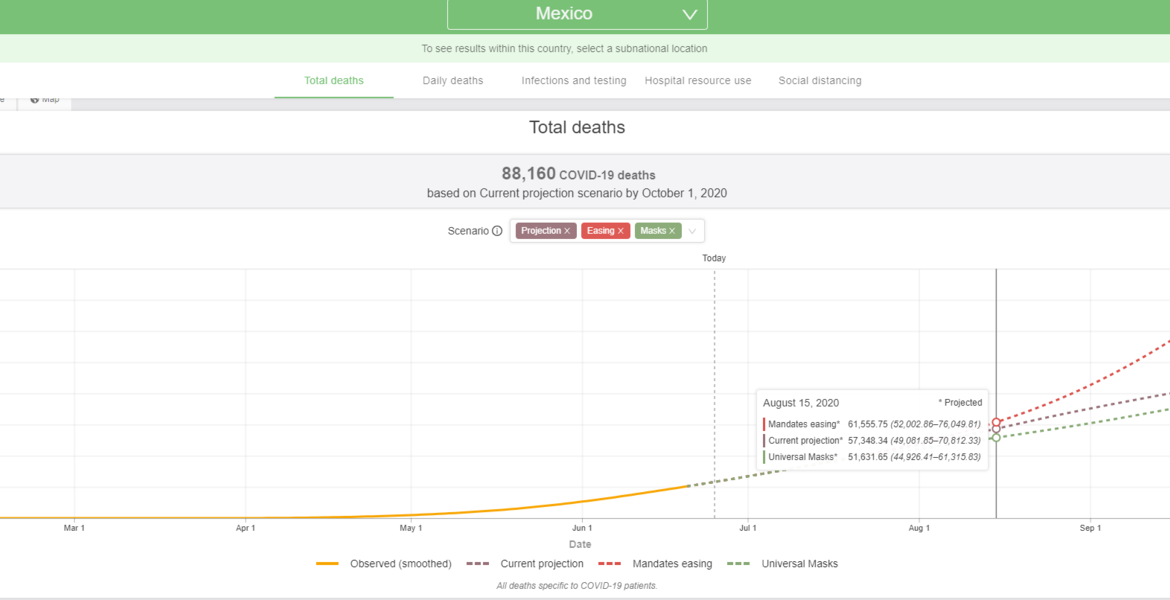Remove the Projection scenario tag
Screen dimensions: 1170x600
[567, 231]
